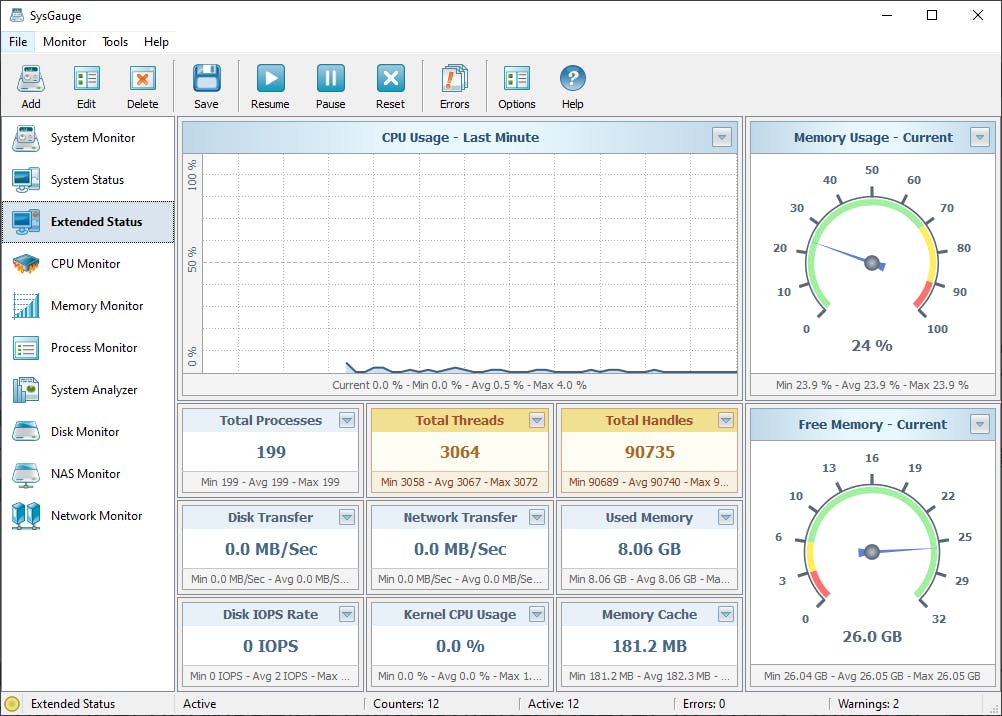Select CPU Monitor in the sidebar
The width and height of the screenshot is (1002, 716).
85,264
